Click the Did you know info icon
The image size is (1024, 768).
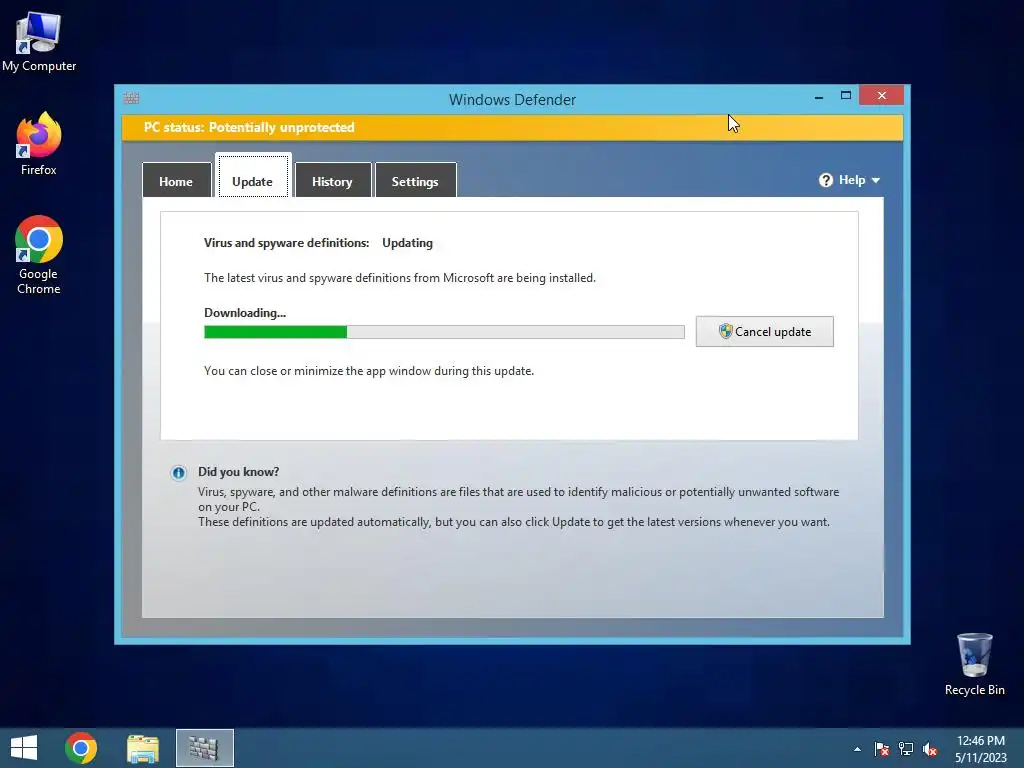coord(178,473)
